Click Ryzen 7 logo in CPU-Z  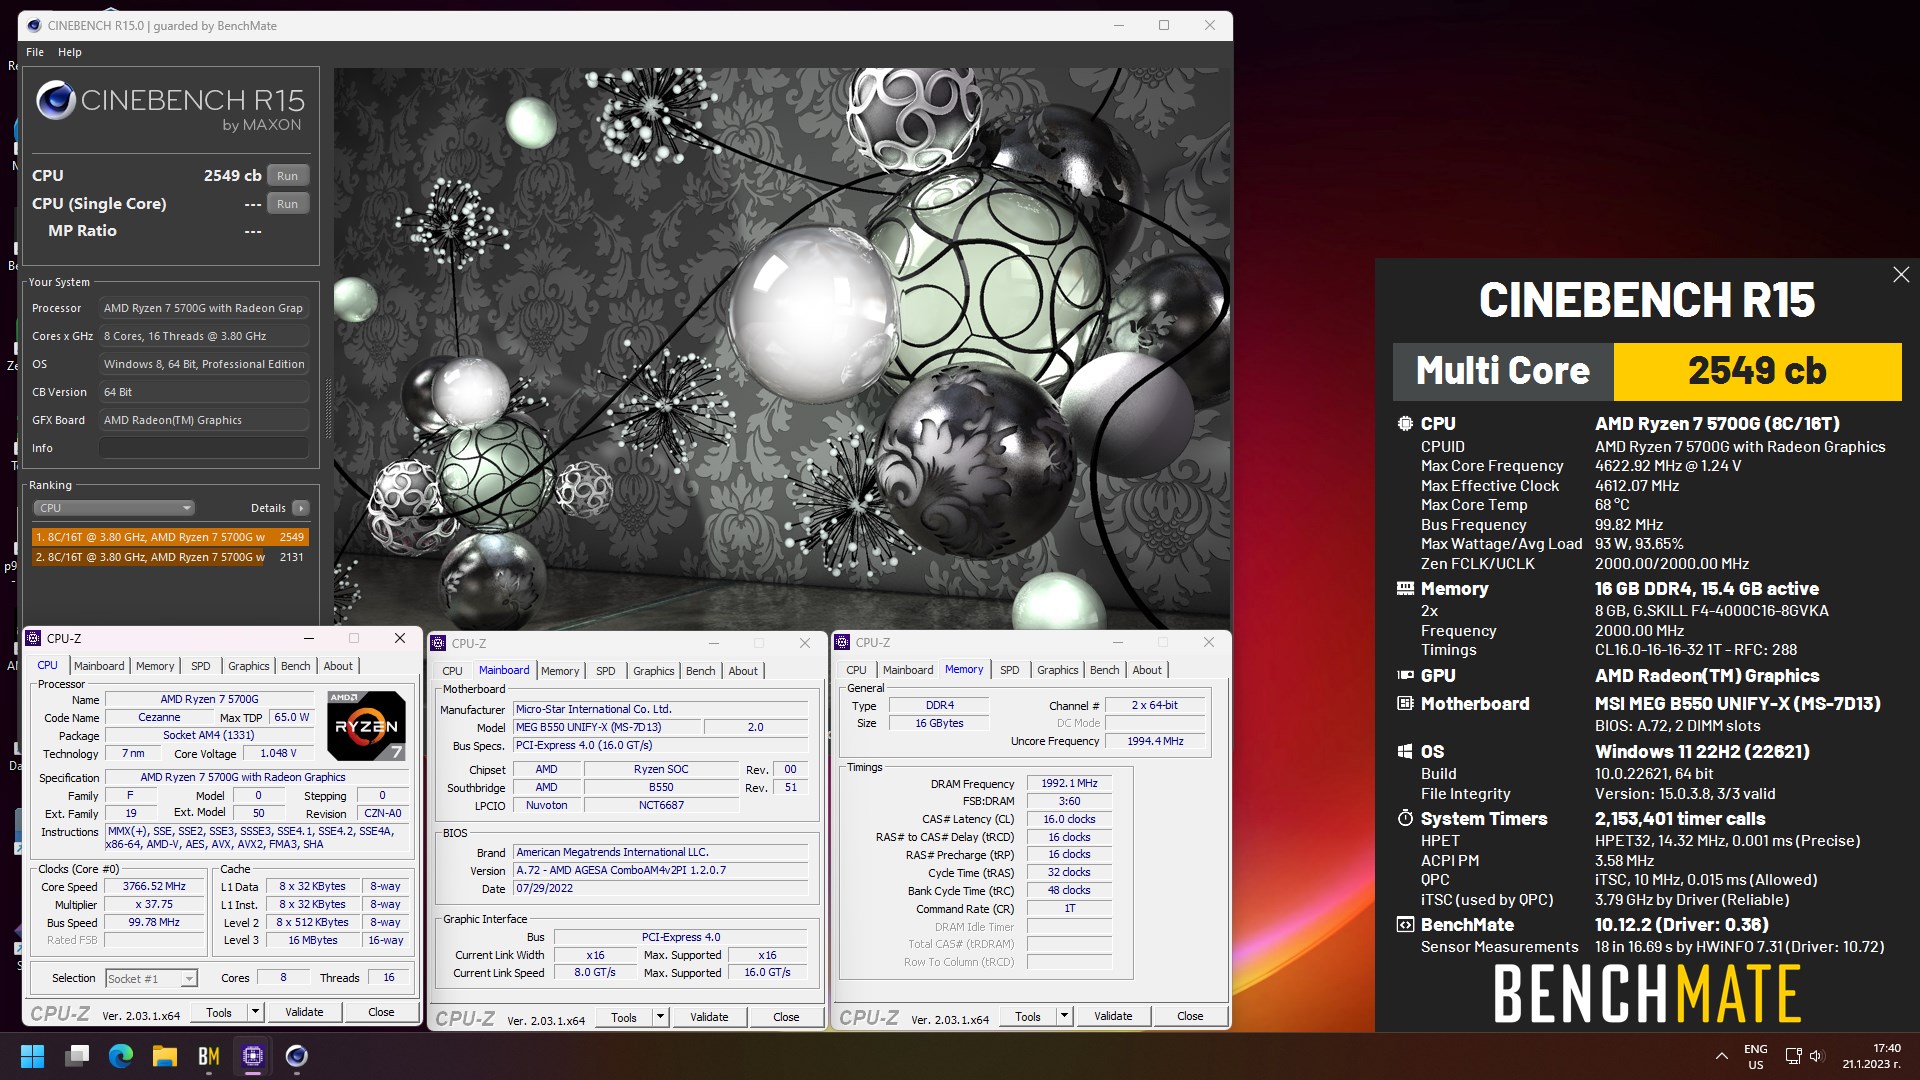pos(366,725)
